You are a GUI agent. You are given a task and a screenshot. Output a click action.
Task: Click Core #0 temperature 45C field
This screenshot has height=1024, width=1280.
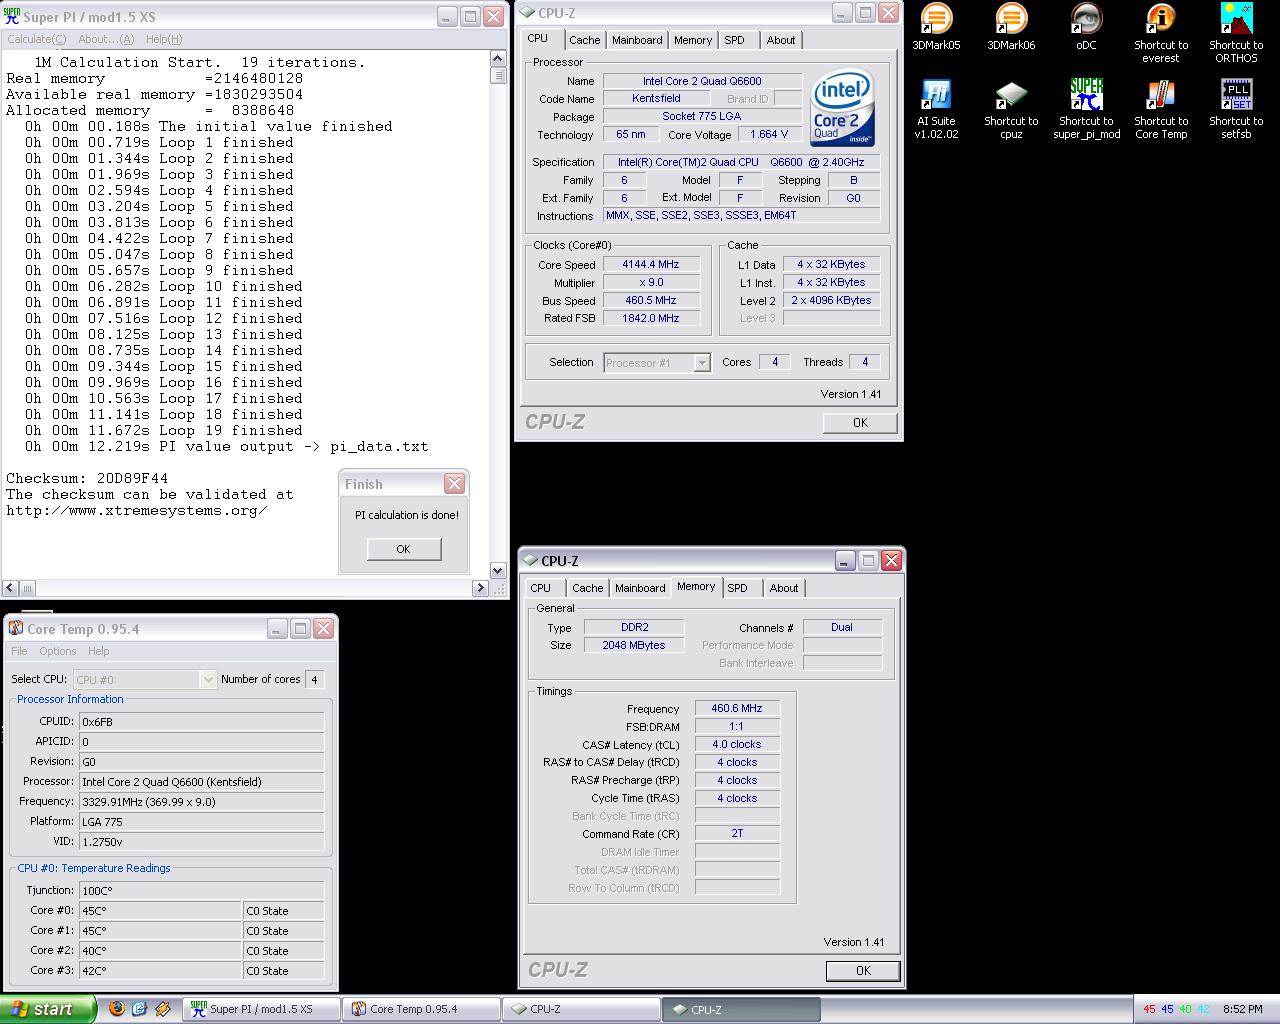tap(160, 911)
